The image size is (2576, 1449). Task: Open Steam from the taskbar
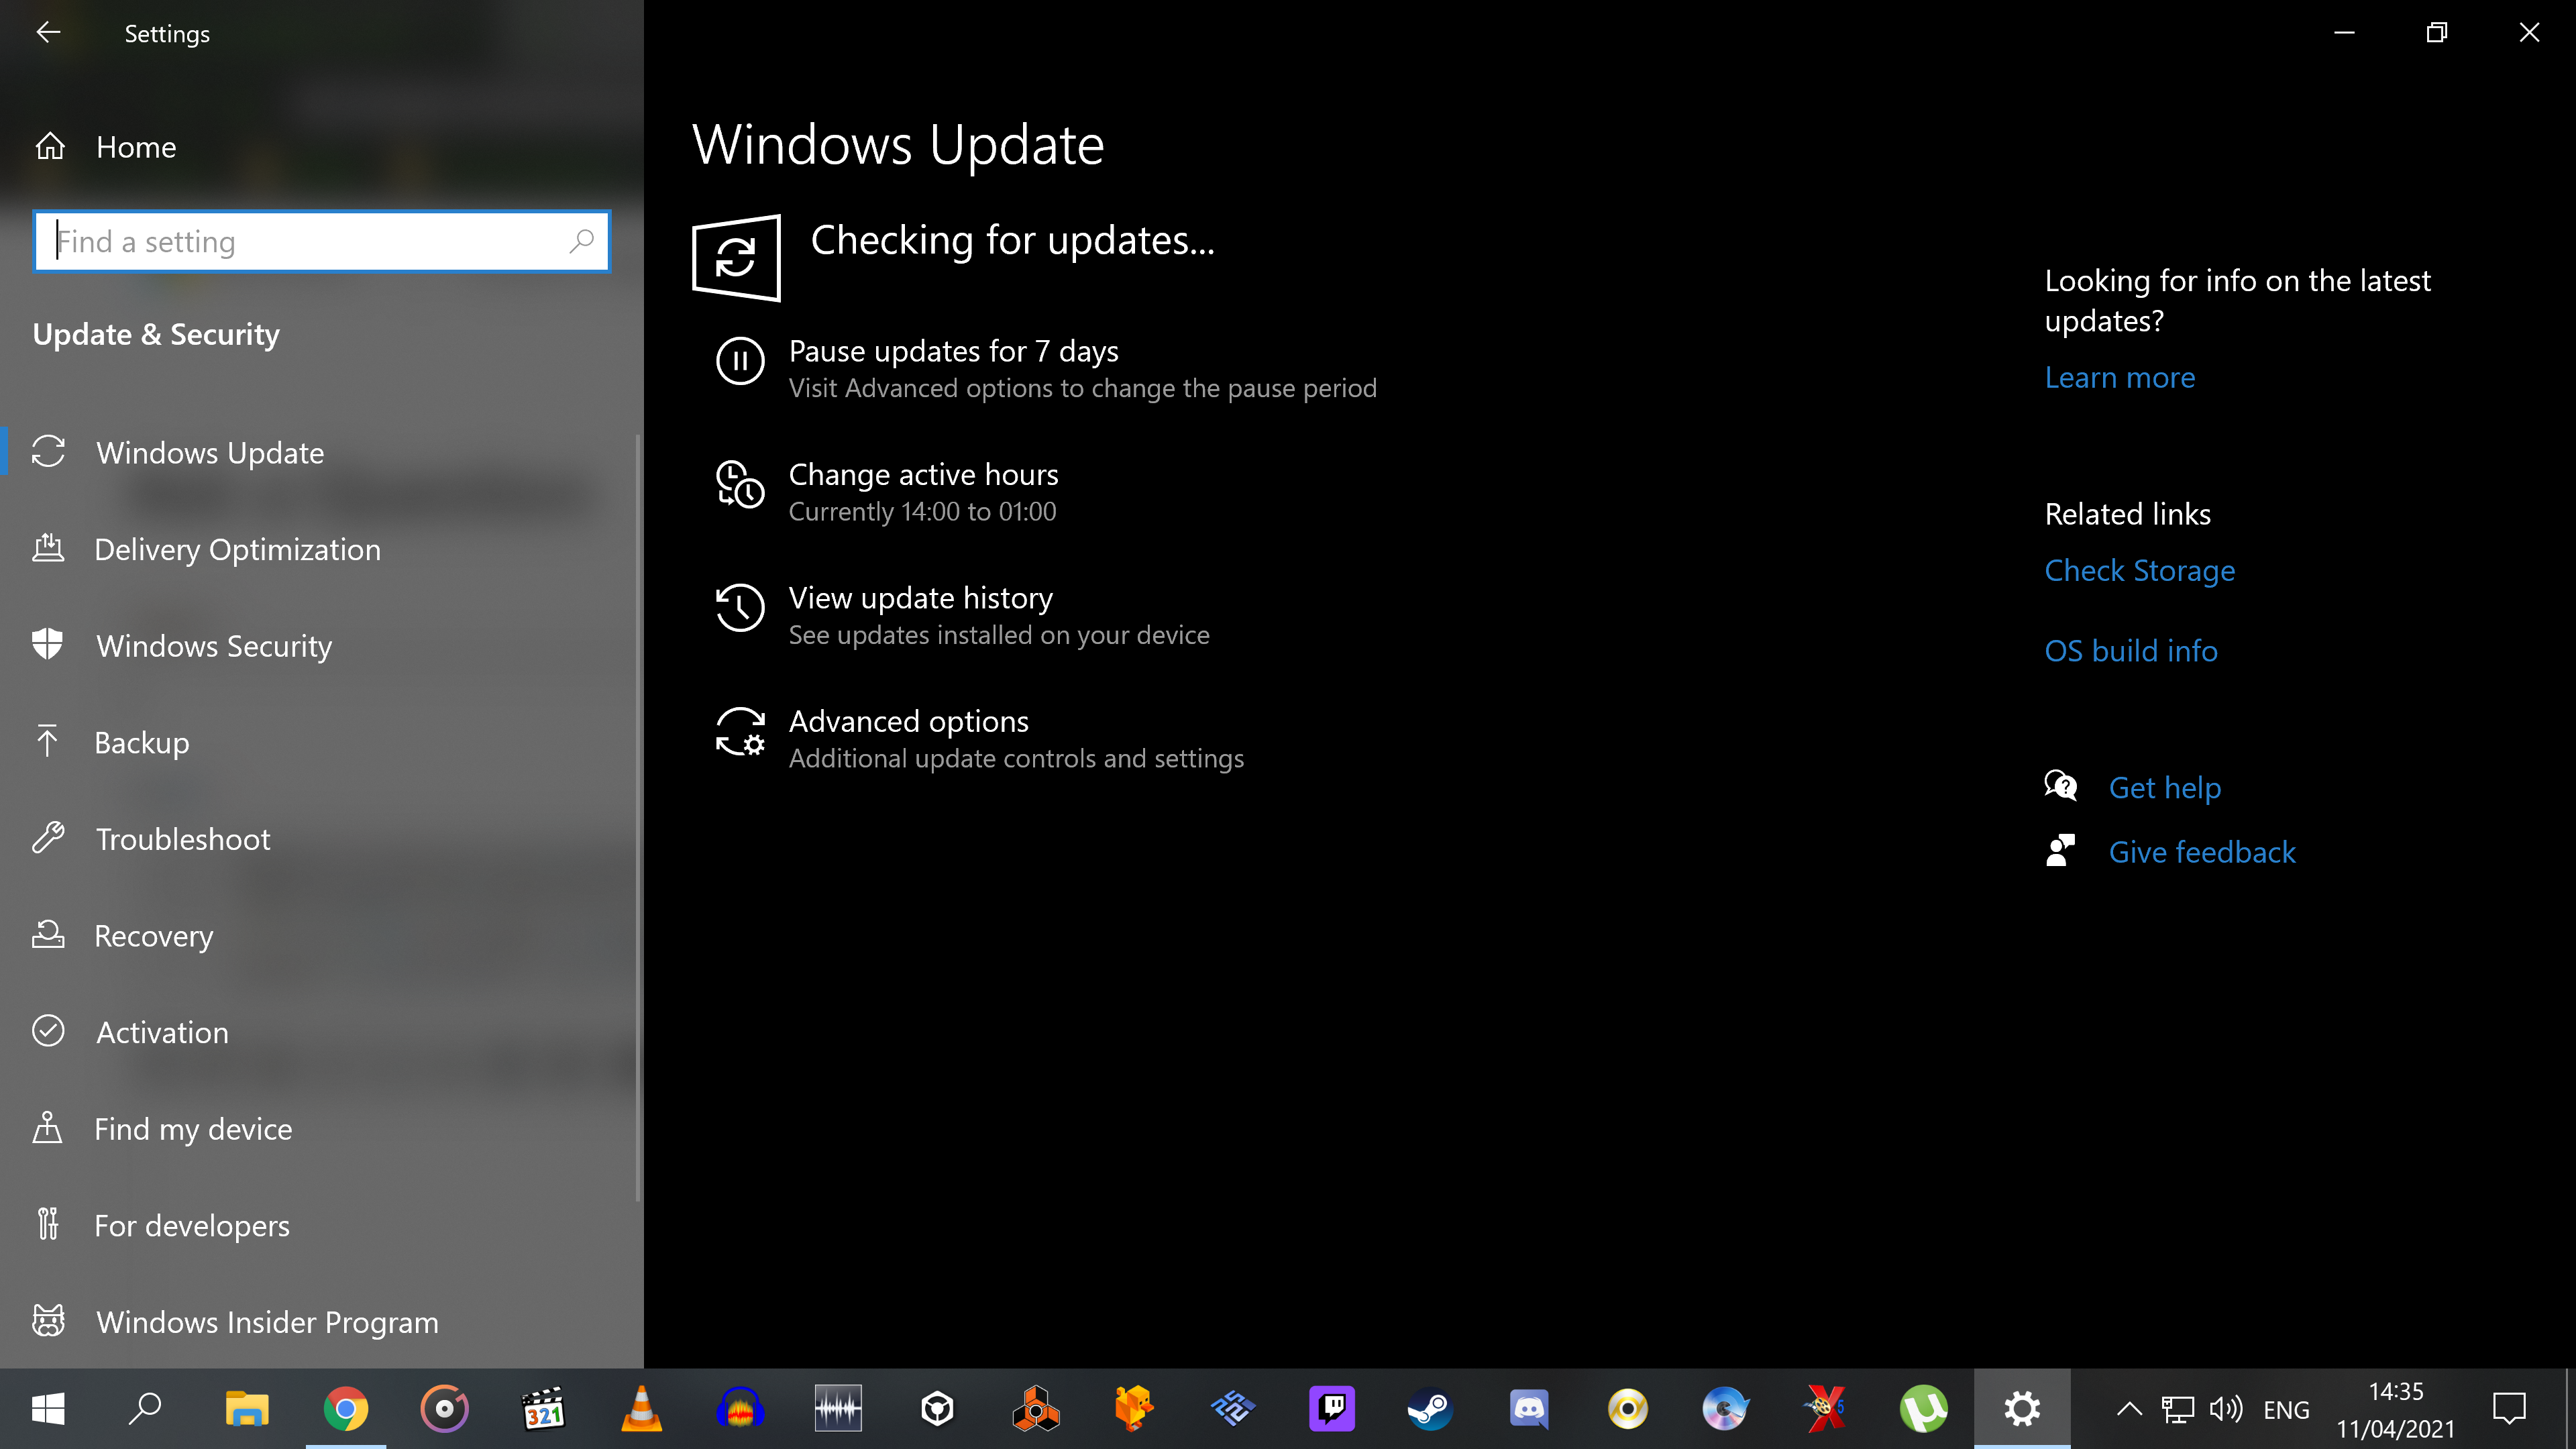1430,1409
